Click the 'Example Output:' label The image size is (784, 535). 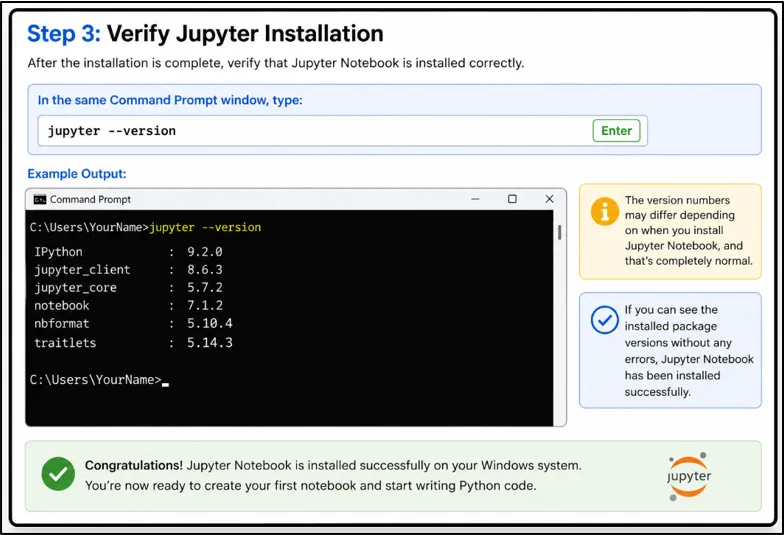(77, 174)
